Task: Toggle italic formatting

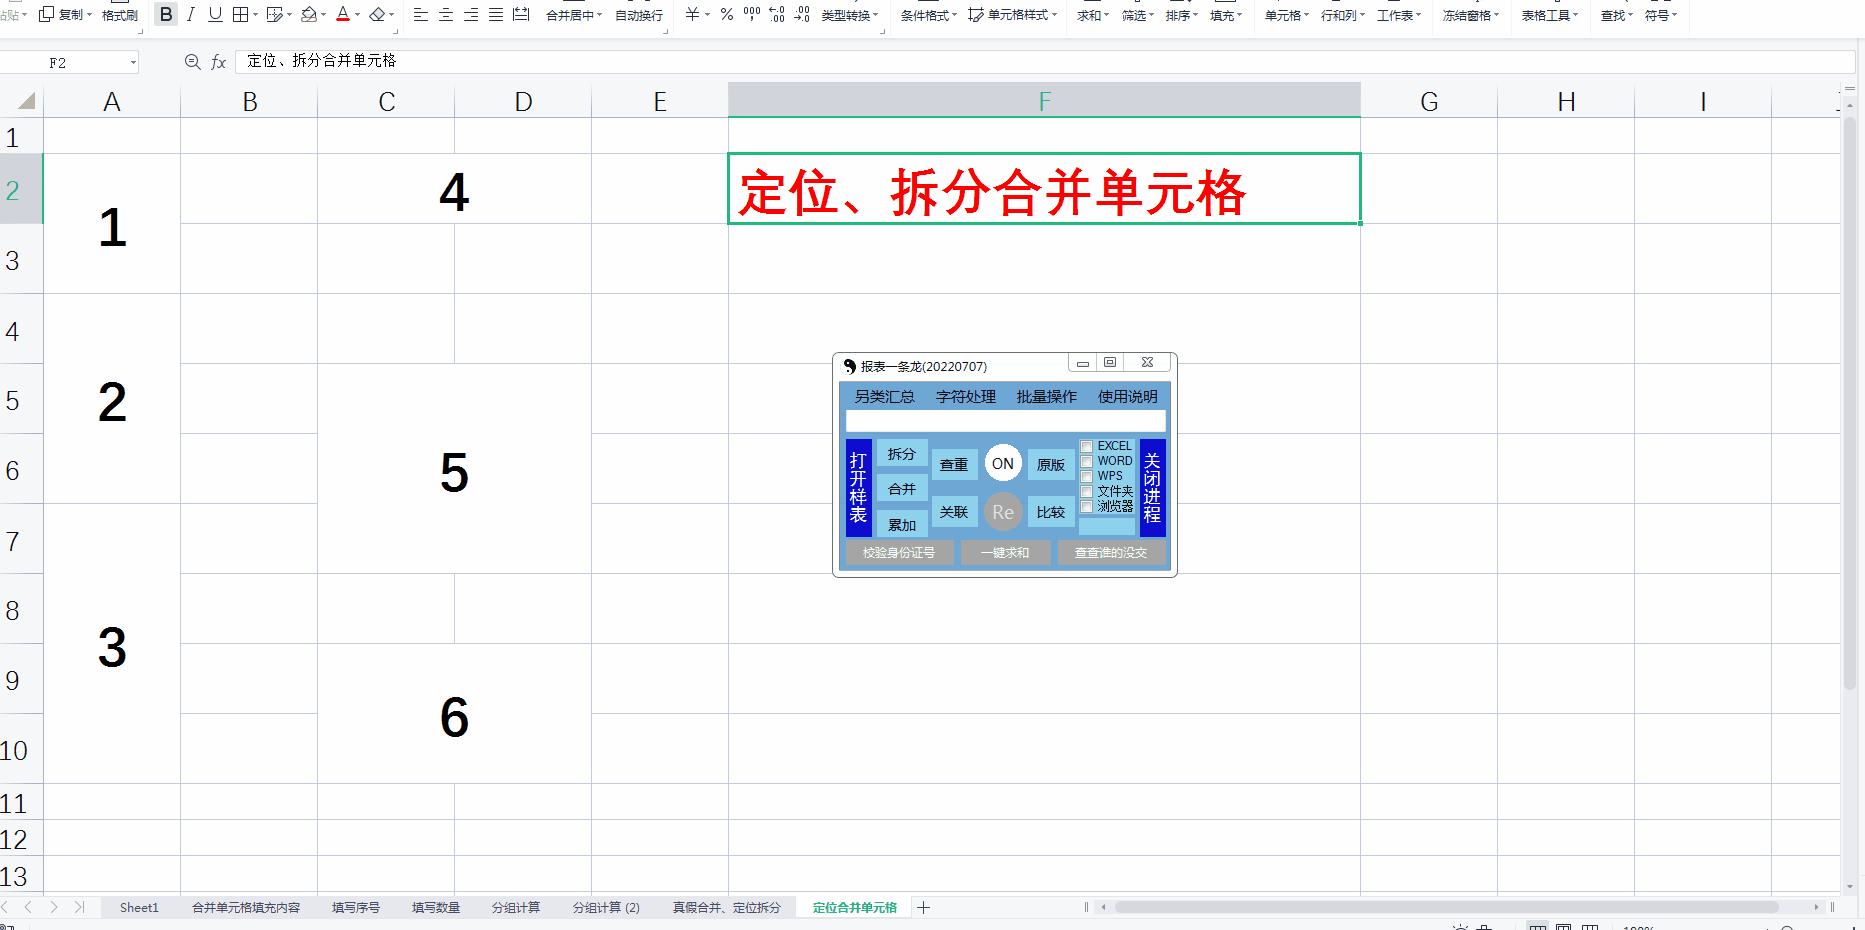Action: pos(190,14)
